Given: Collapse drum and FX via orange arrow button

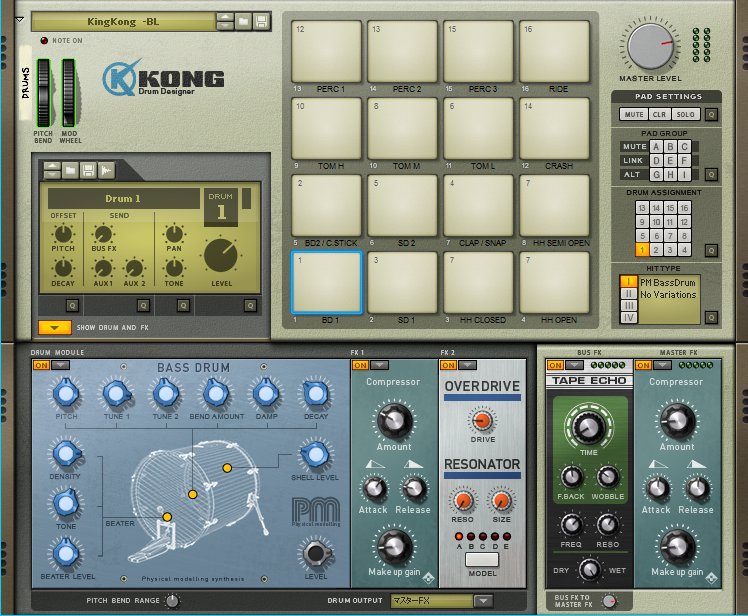Looking at the screenshot, I should (55, 327).
